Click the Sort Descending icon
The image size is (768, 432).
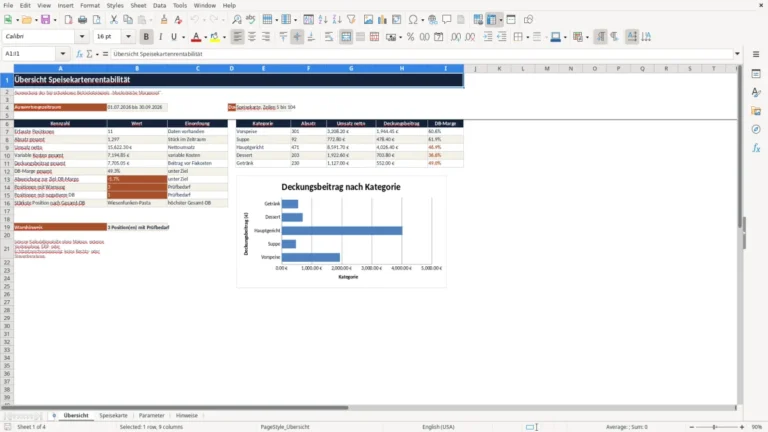tap(337, 20)
